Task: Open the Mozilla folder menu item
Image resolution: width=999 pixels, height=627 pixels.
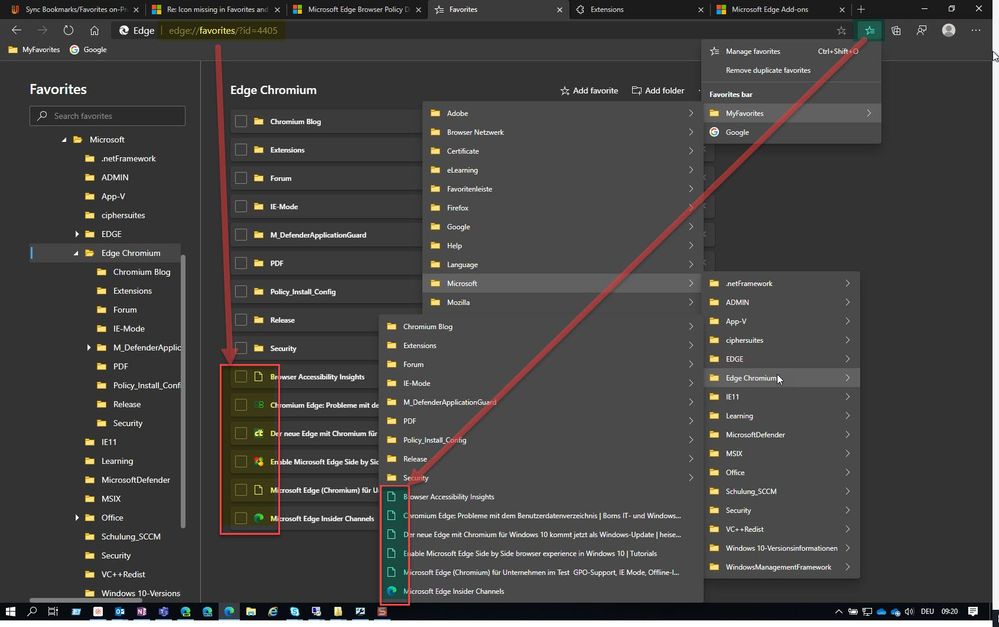Action: tap(563, 302)
